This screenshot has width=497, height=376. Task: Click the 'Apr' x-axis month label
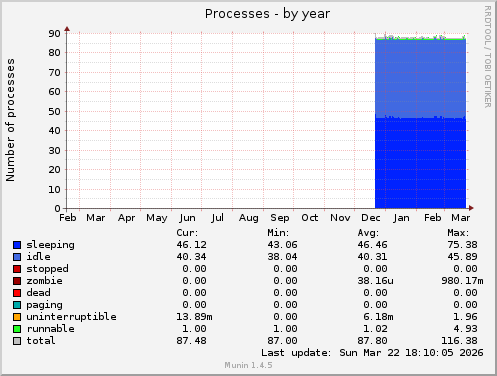click(127, 218)
